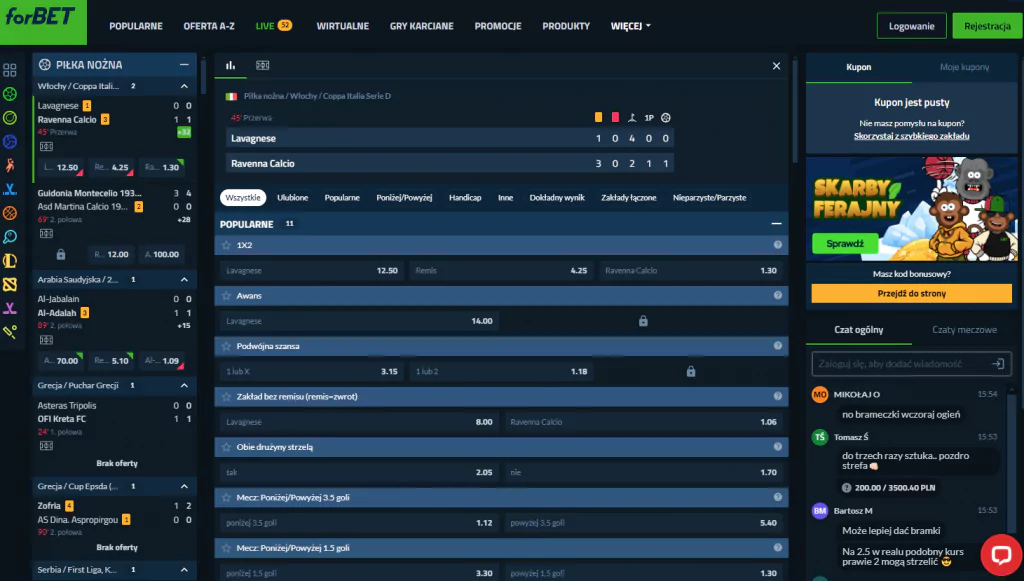Image resolution: width=1024 pixels, height=581 pixels.
Task: Click the Rejestracja button
Action: 987,26
